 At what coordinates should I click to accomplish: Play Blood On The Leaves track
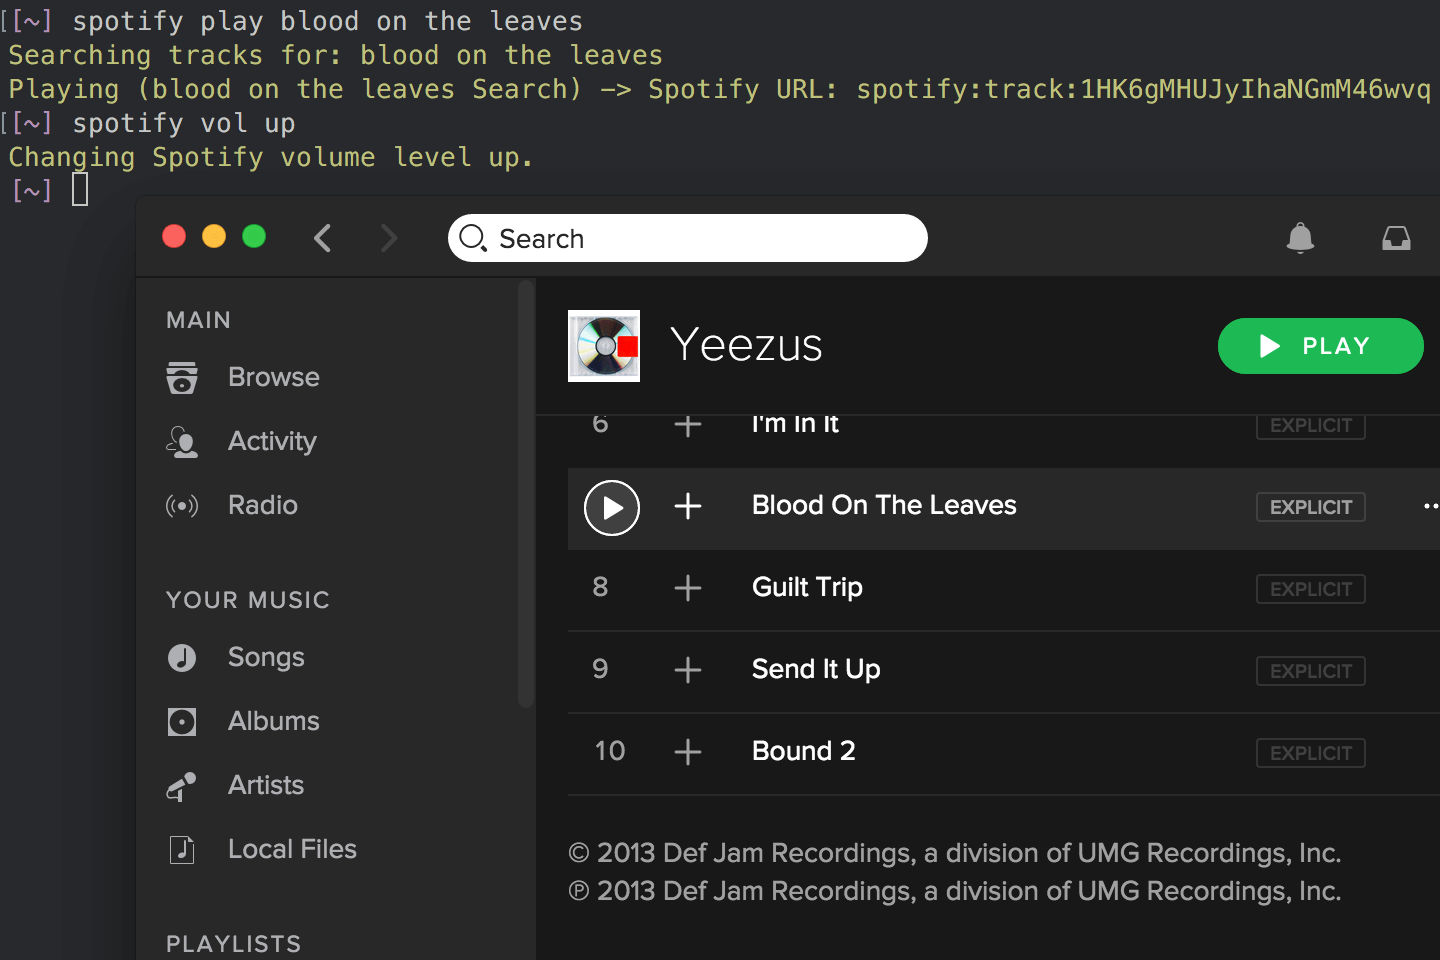tap(611, 508)
